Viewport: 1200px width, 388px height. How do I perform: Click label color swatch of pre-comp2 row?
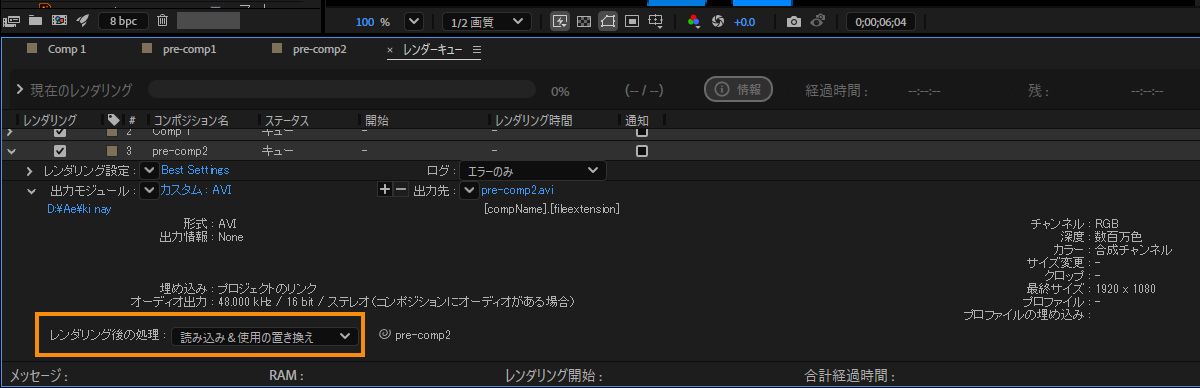pyautogui.click(x=112, y=151)
